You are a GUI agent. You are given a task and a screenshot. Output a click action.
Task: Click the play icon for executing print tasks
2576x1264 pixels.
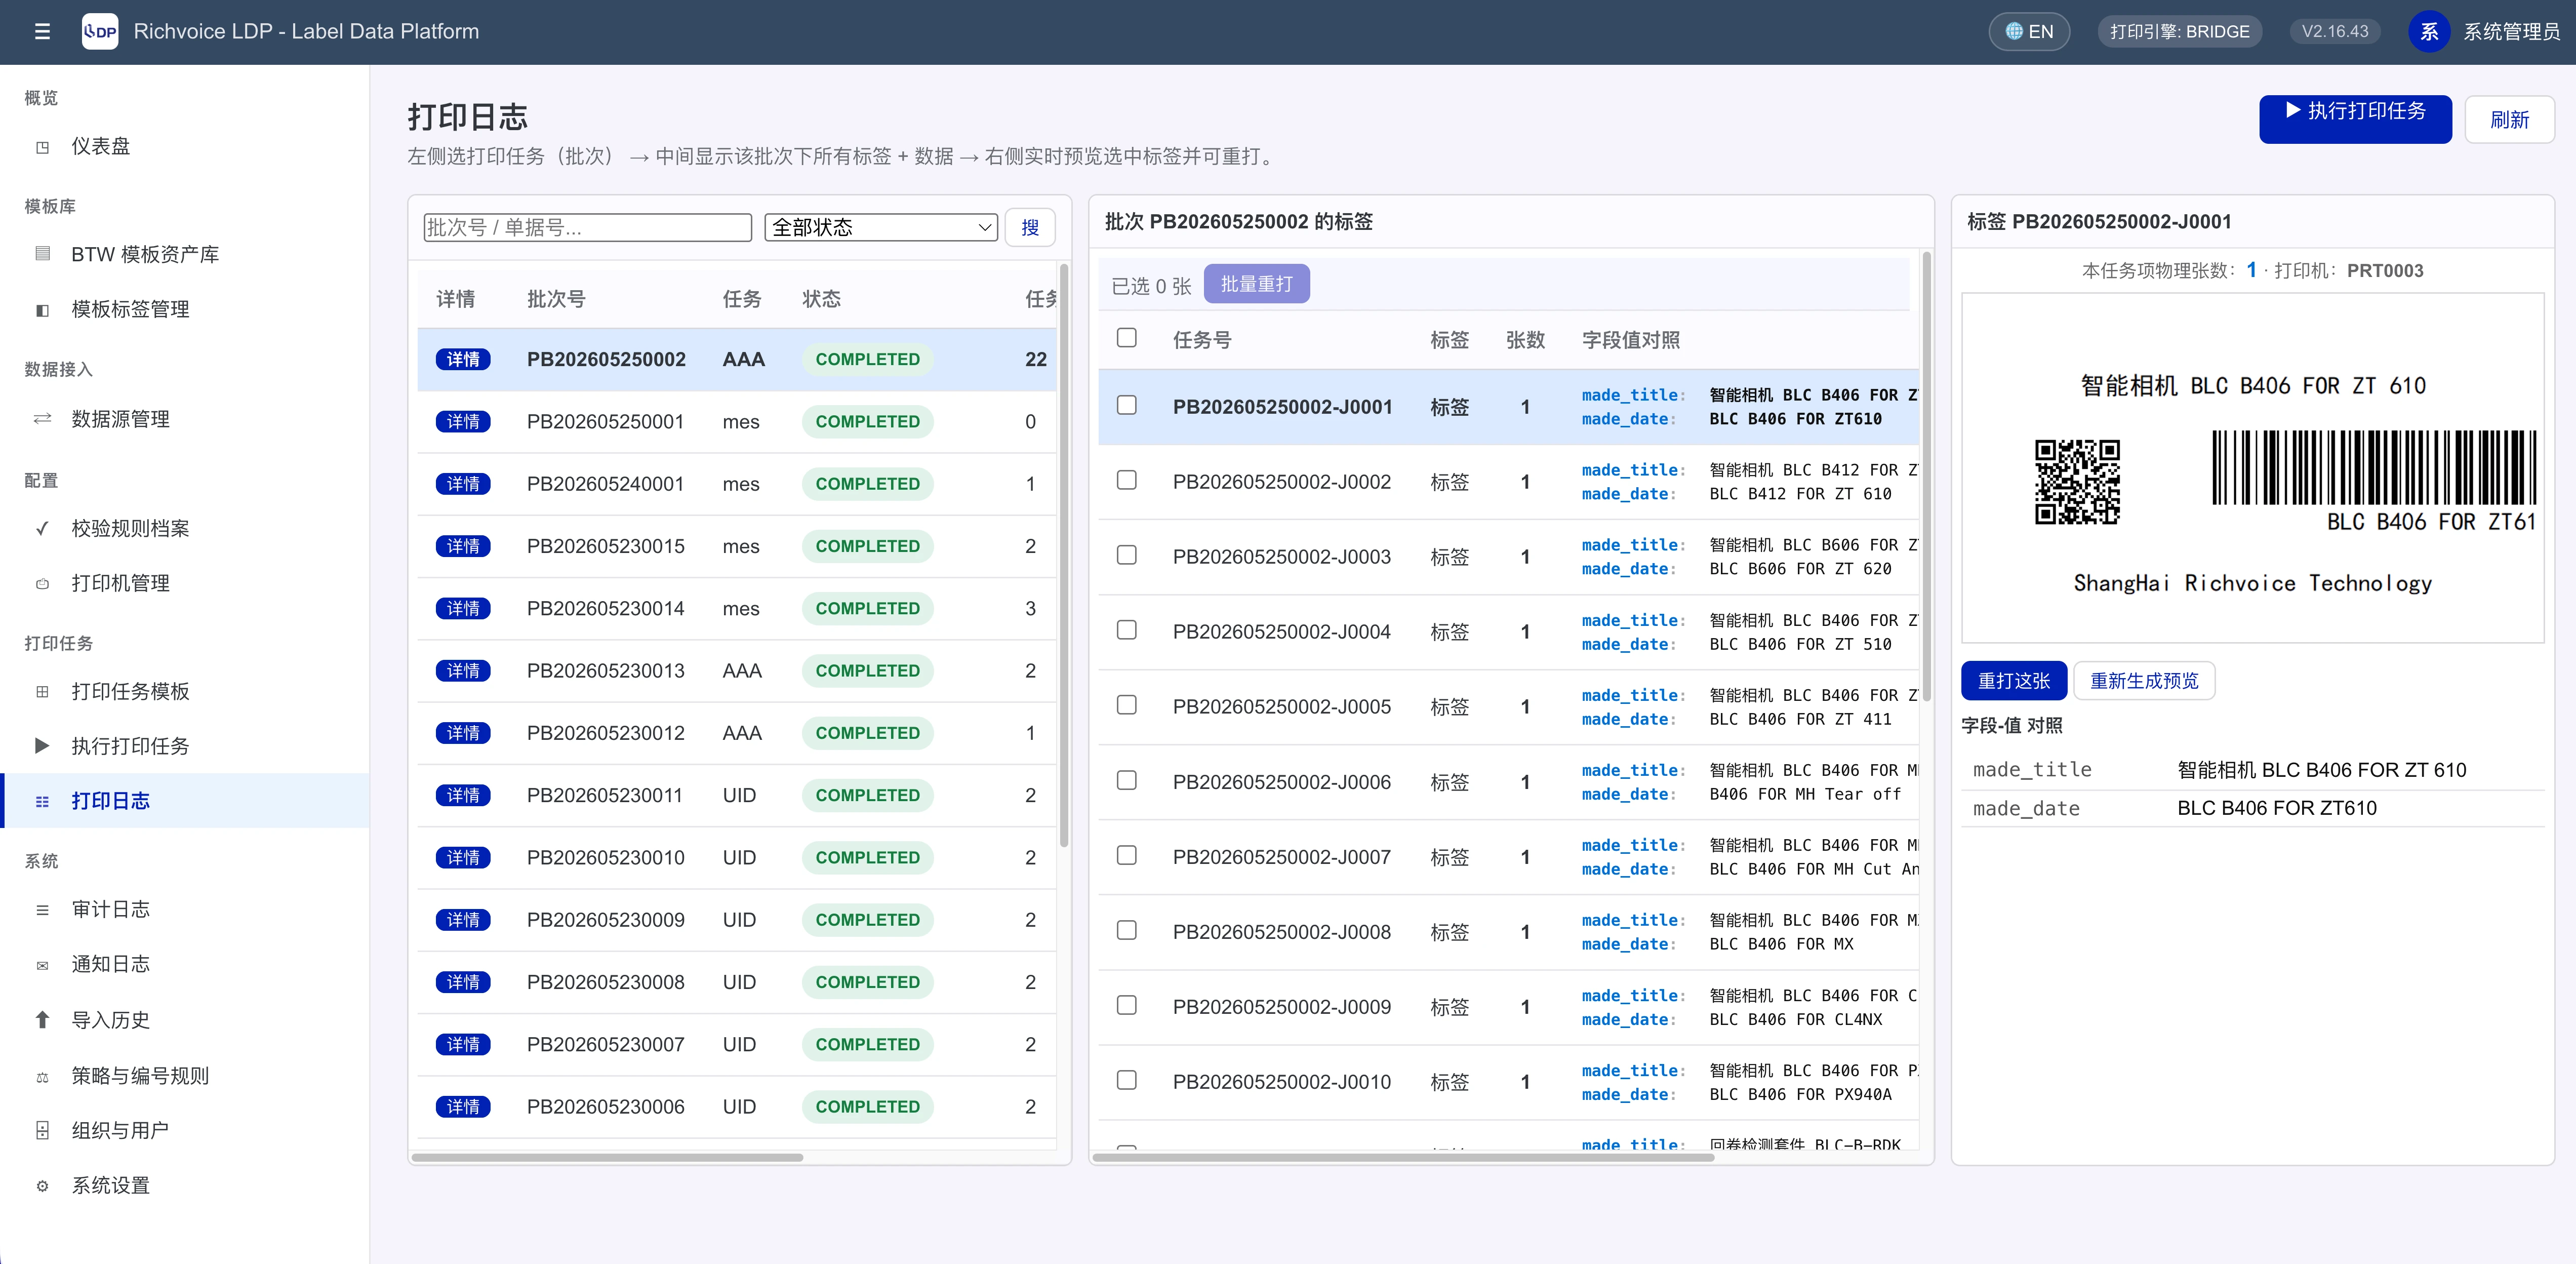(42, 746)
